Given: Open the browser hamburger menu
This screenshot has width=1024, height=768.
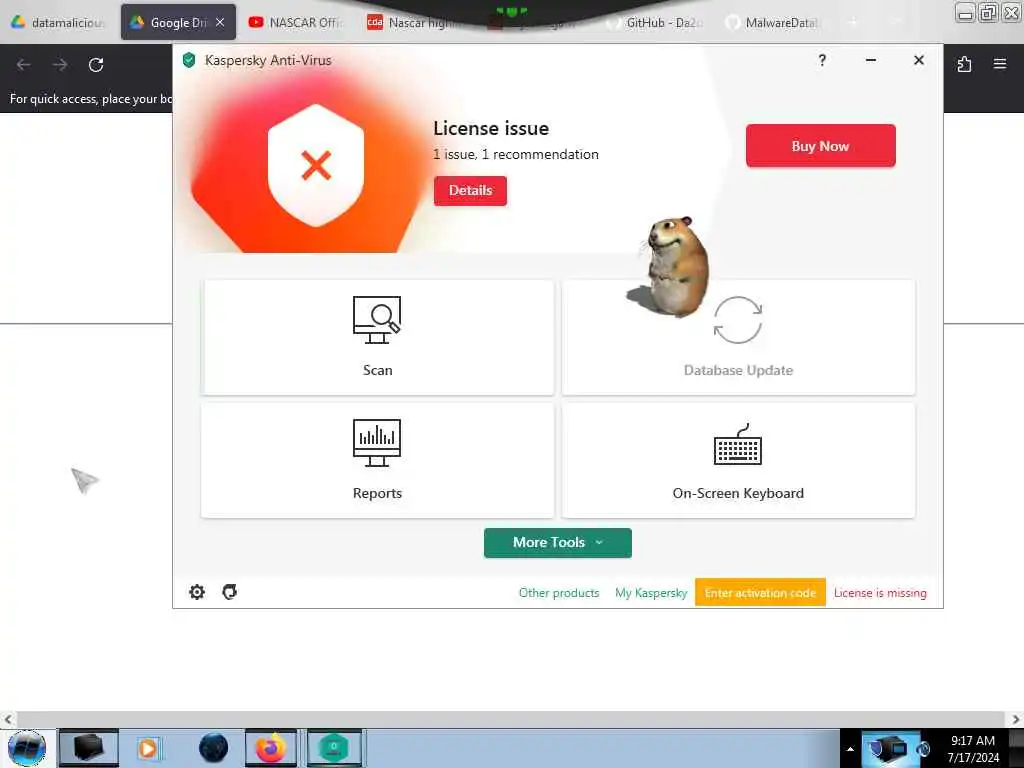Looking at the screenshot, I should coord(1000,64).
